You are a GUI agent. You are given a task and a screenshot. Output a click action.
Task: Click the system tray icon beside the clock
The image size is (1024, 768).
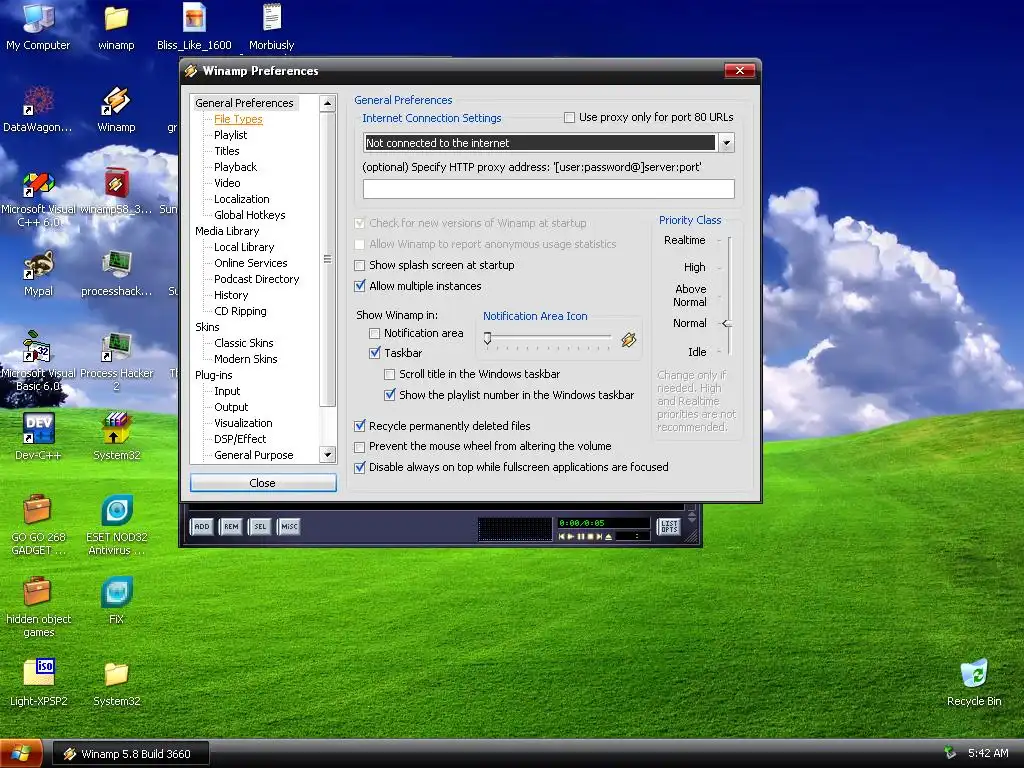point(950,753)
